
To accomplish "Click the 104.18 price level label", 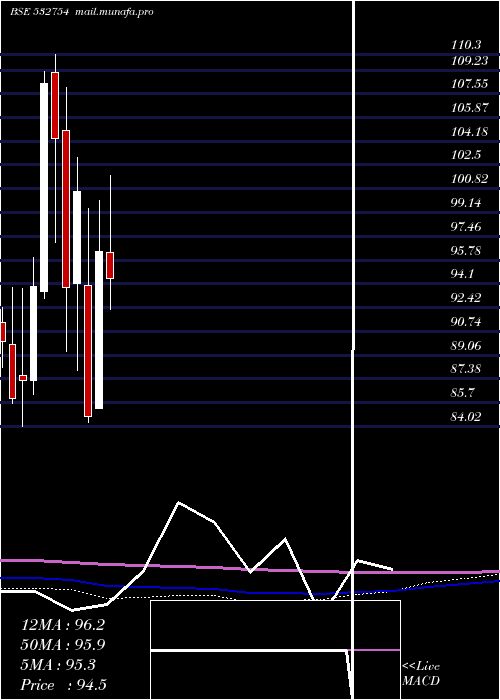I will pyautogui.click(x=469, y=132).
